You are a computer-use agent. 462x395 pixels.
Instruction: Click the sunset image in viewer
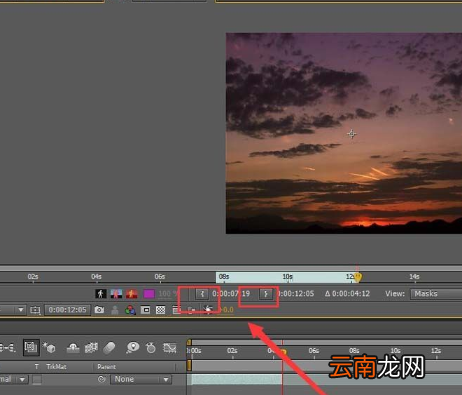[x=344, y=133]
